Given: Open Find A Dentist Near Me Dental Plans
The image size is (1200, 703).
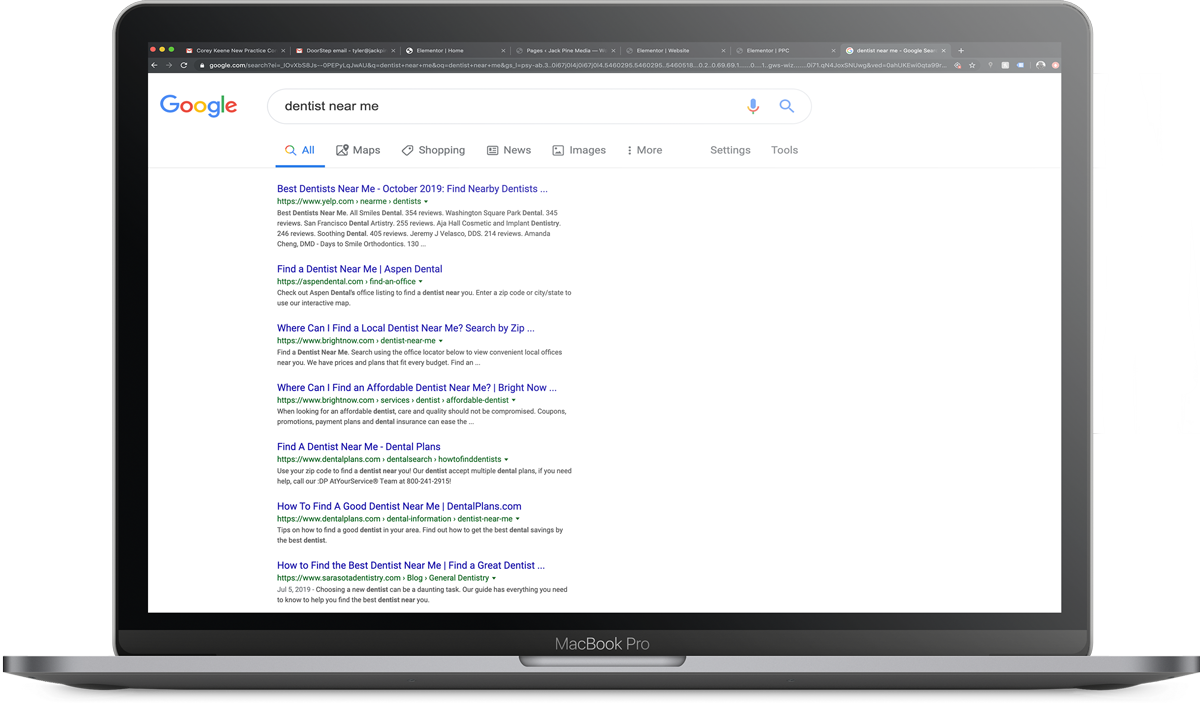Looking at the screenshot, I should 358,447.
